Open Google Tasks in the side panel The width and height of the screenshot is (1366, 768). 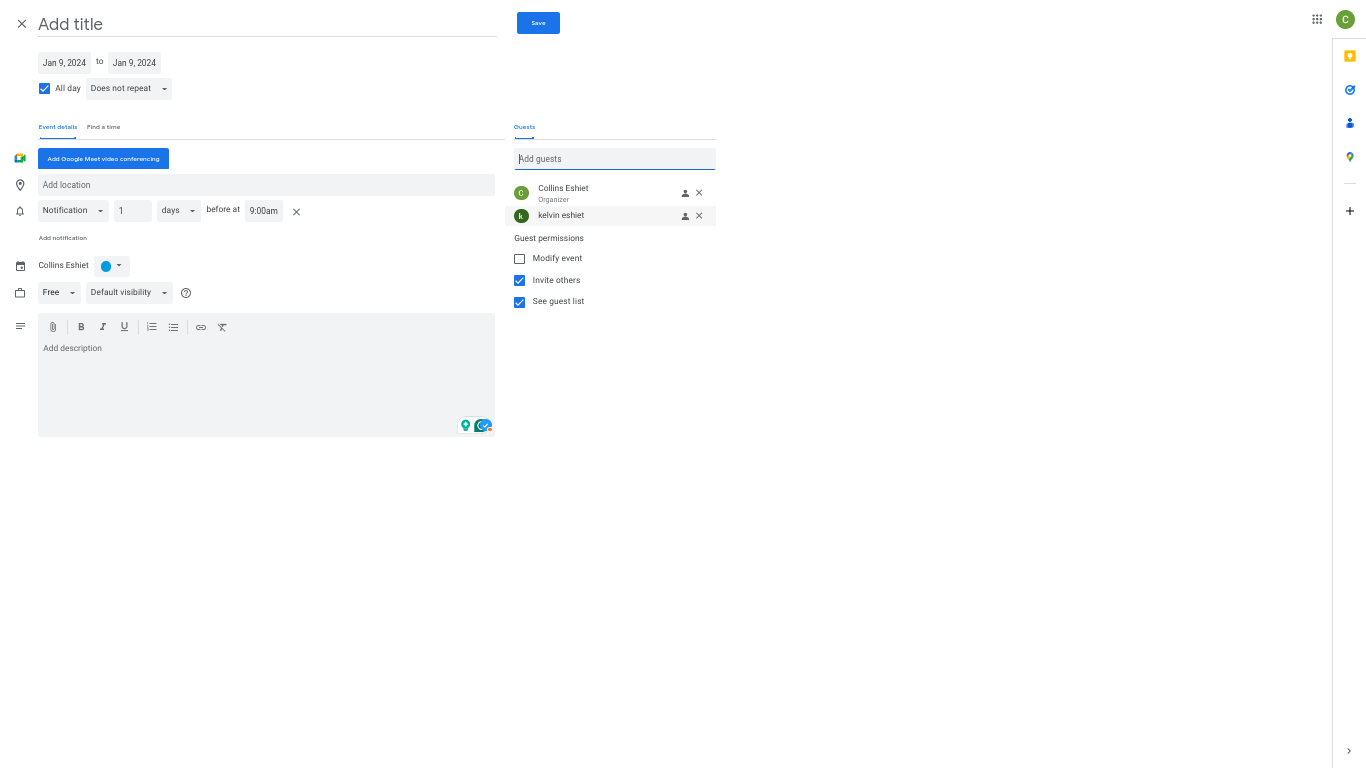click(x=1349, y=90)
